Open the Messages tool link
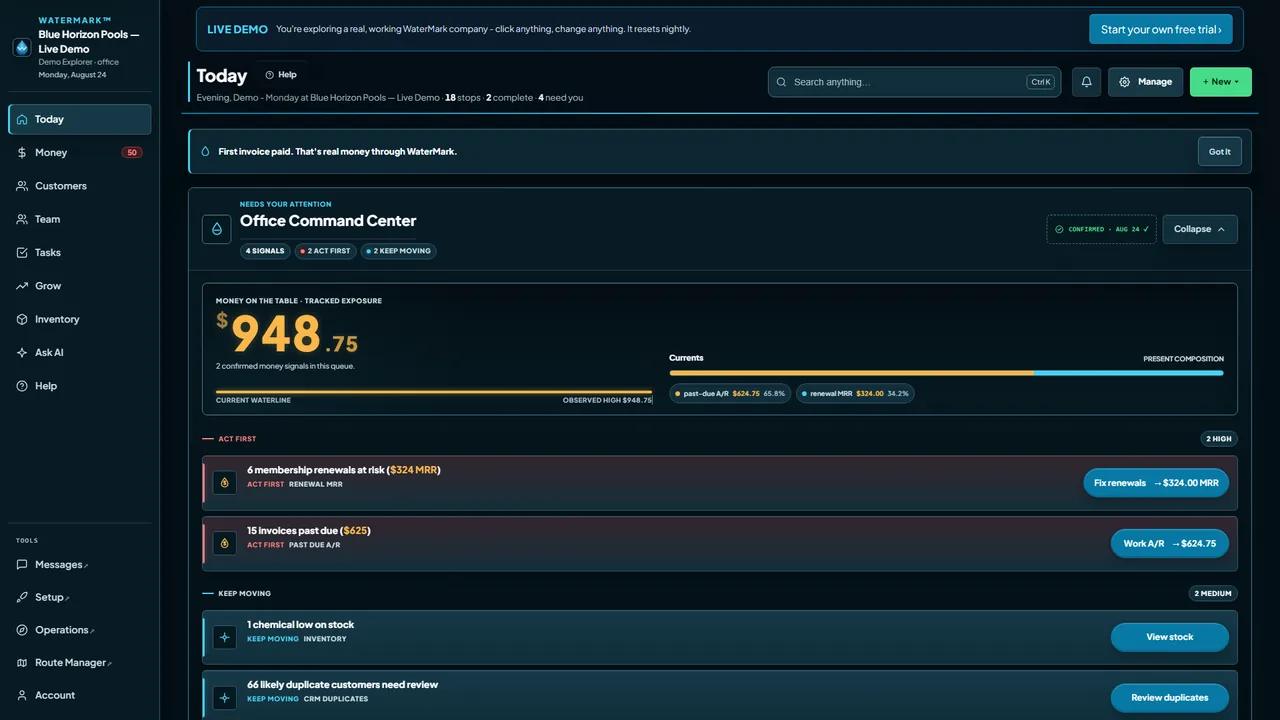The height and width of the screenshot is (720, 1280). click(x=80, y=565)
